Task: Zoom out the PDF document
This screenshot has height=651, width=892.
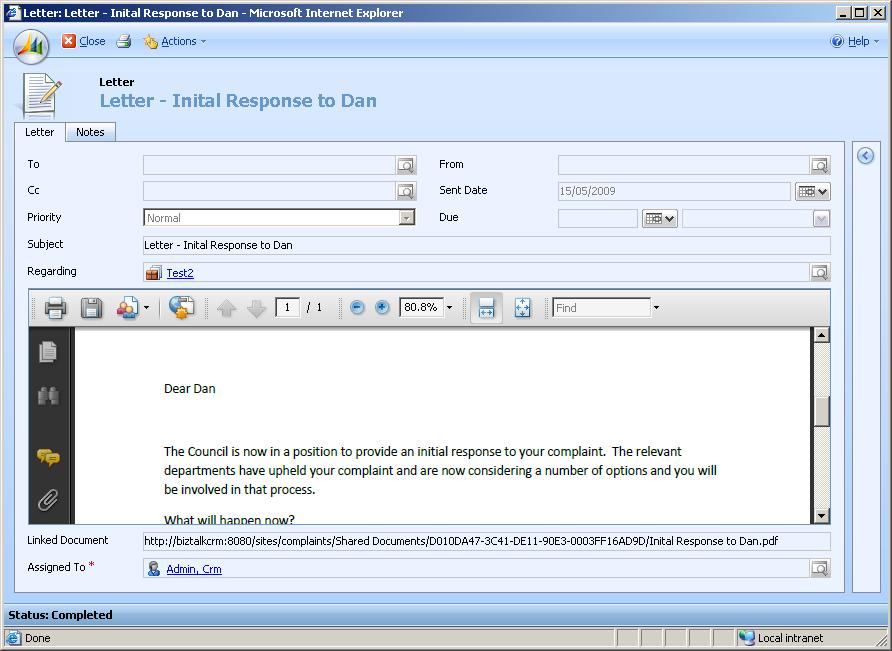Action: click(x=357, y=308)
